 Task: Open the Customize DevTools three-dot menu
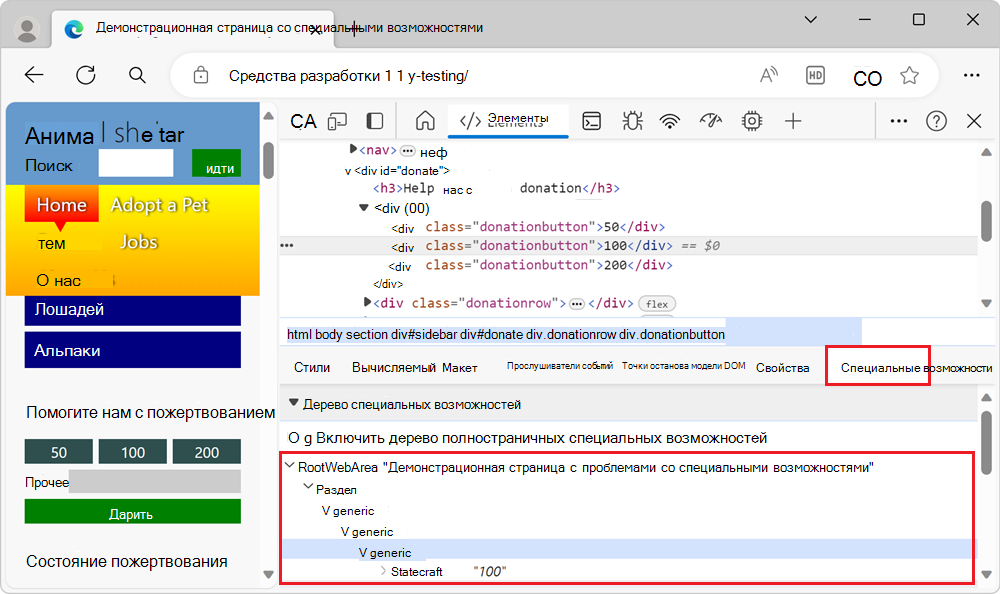[x=899, y=121]
